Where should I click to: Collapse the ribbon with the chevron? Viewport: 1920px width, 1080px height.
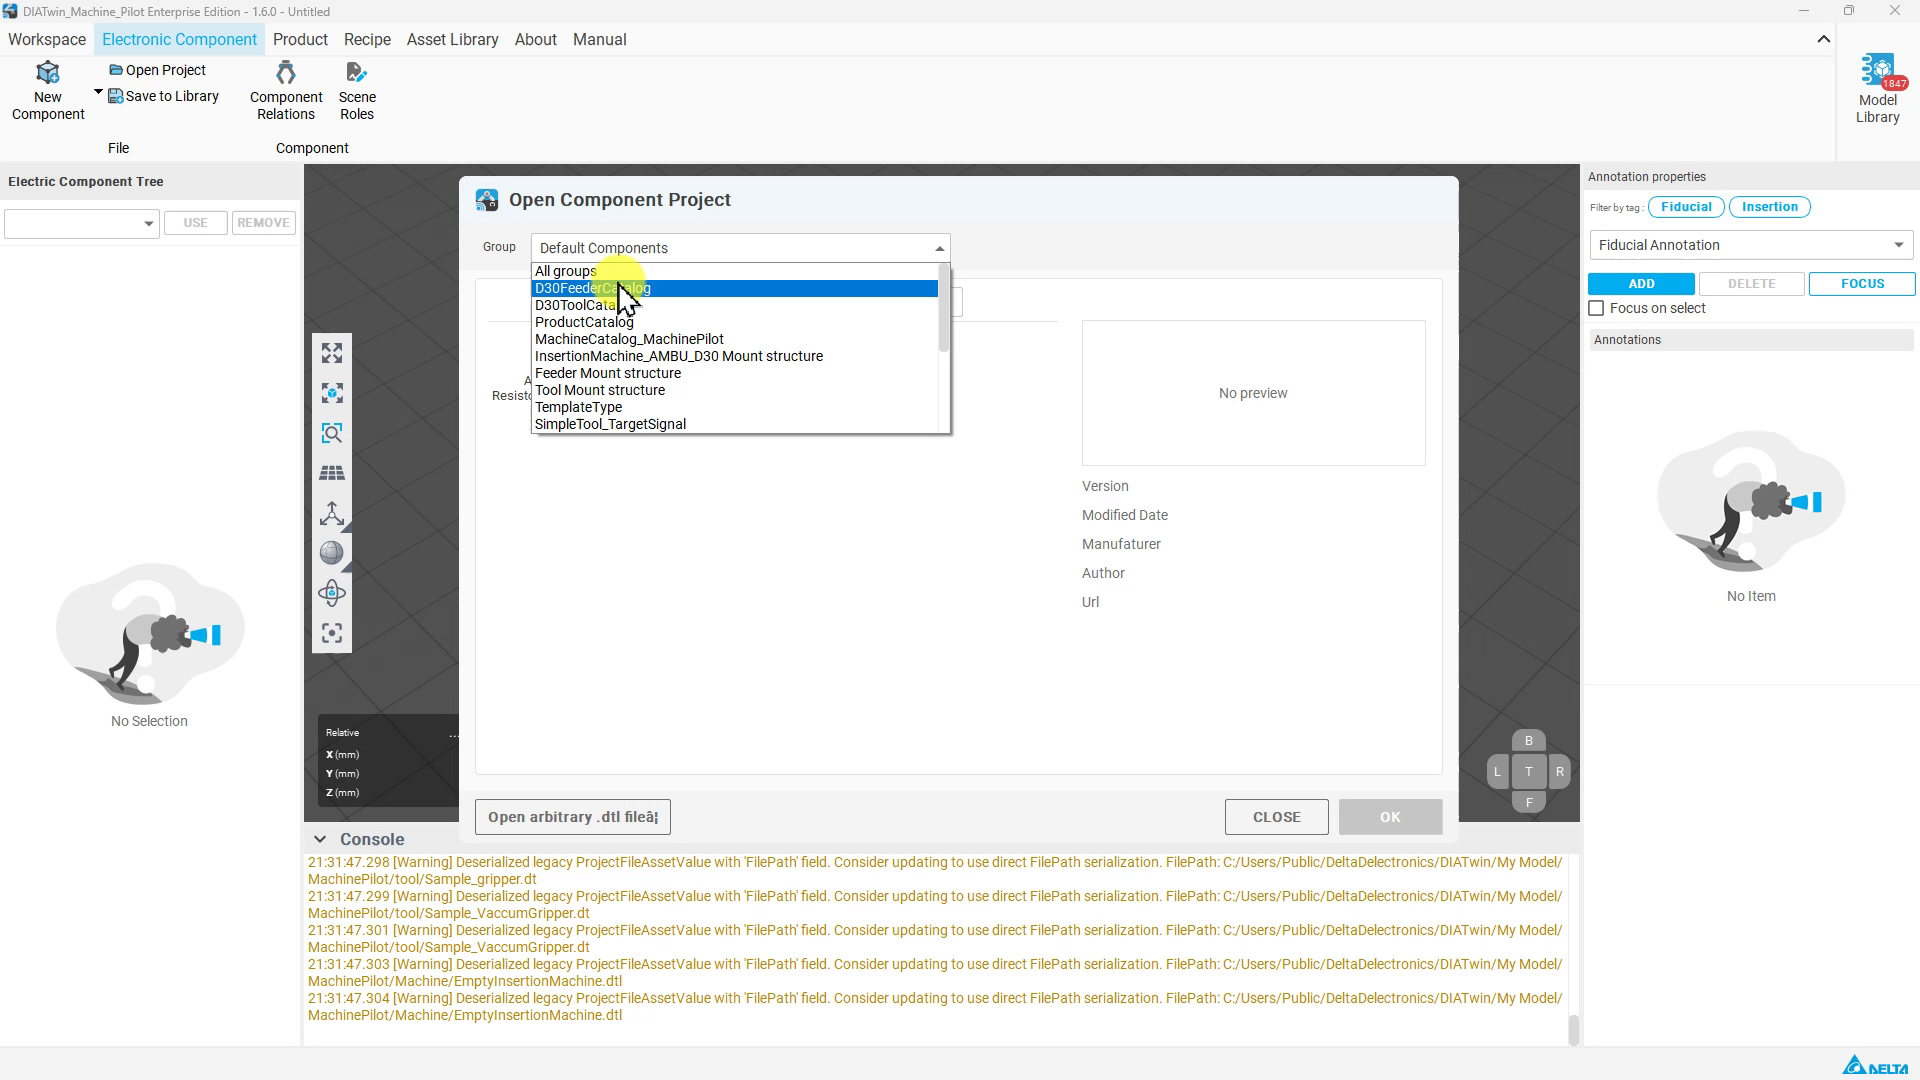point(1823,39)
